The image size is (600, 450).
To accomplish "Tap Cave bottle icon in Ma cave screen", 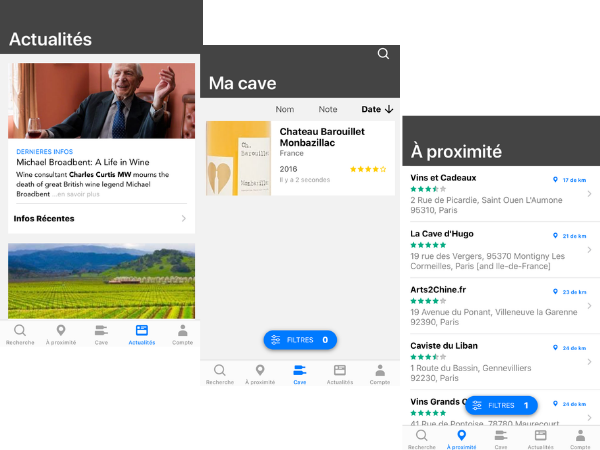I will [x=300, y=370].
